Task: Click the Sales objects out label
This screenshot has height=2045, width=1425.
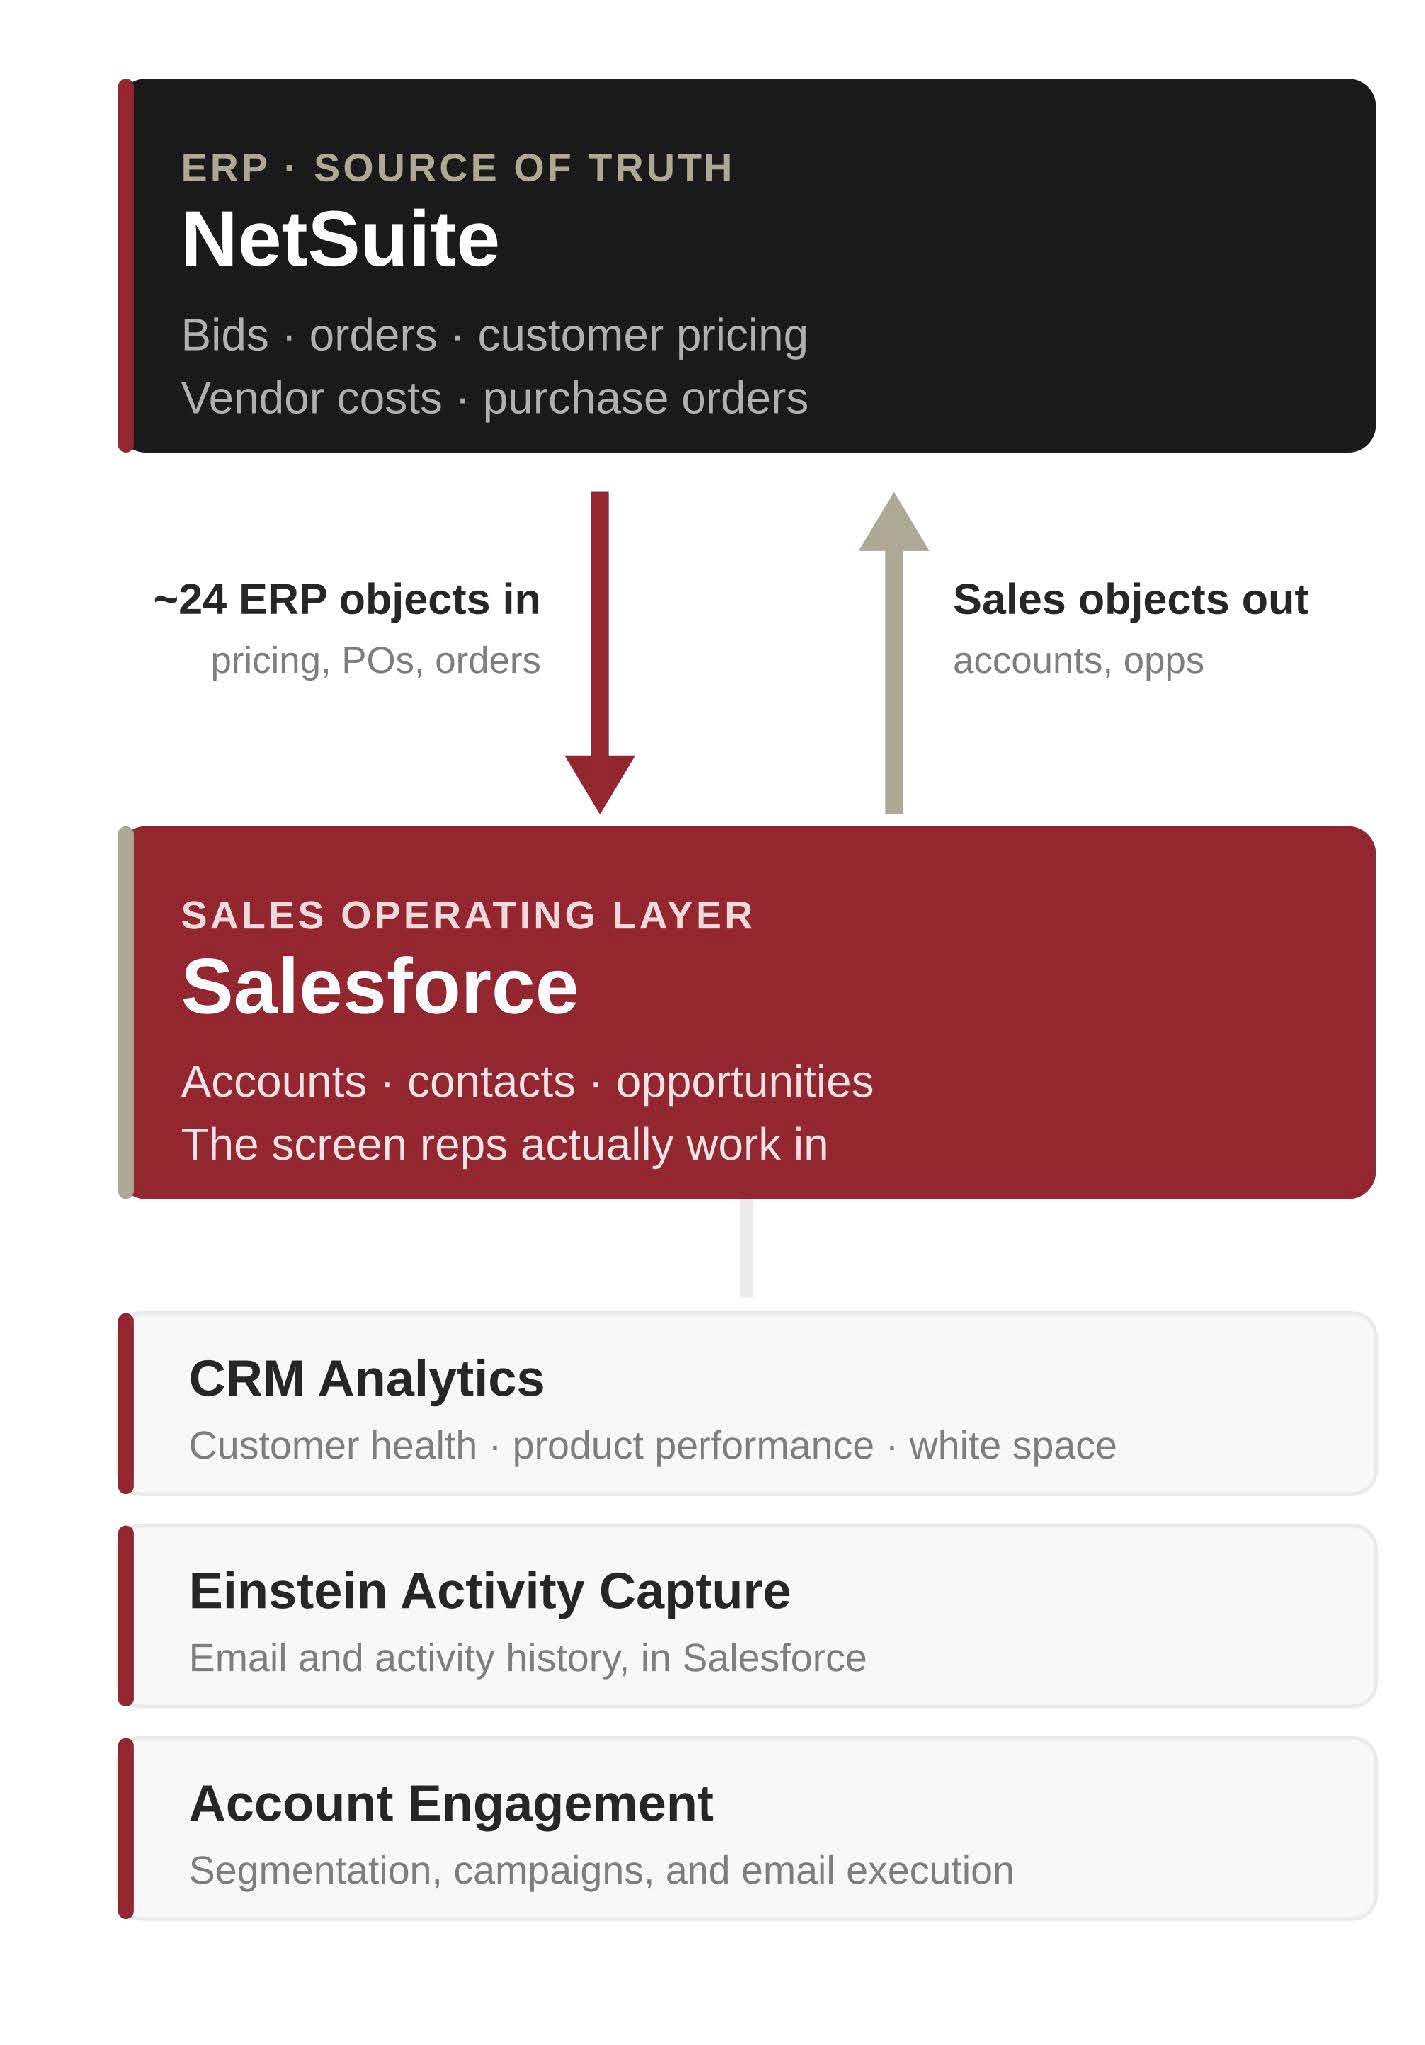Action: point(1130,600)
